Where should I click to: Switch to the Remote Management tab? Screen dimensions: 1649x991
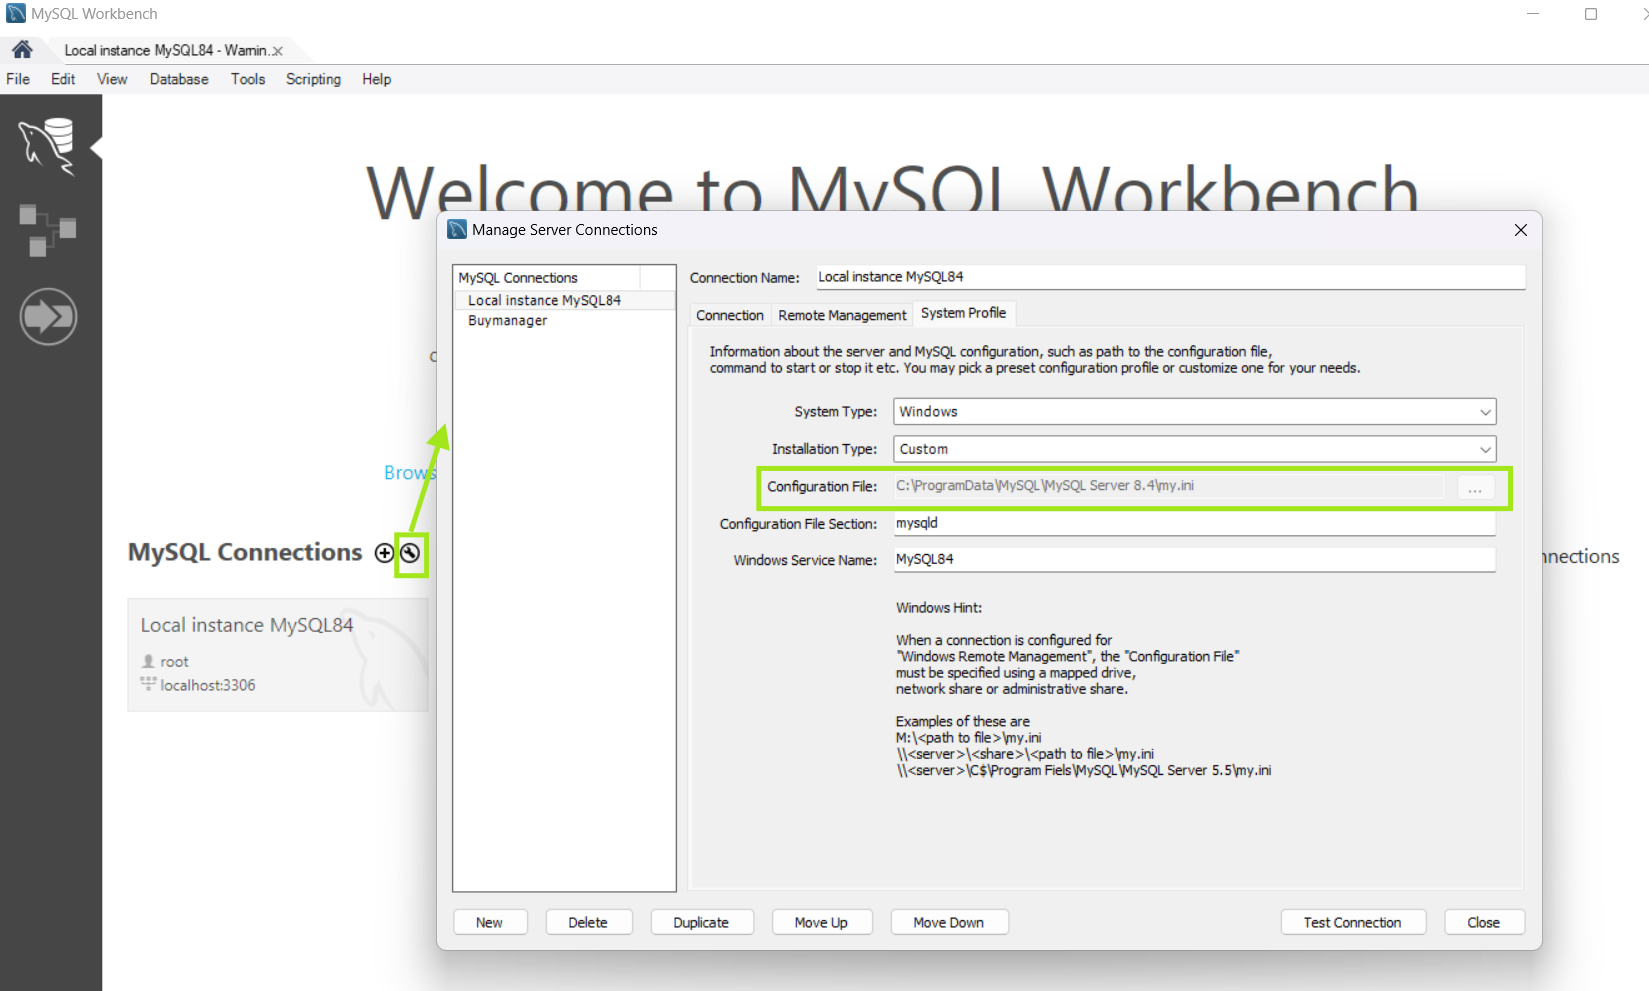tap(842, 315)
